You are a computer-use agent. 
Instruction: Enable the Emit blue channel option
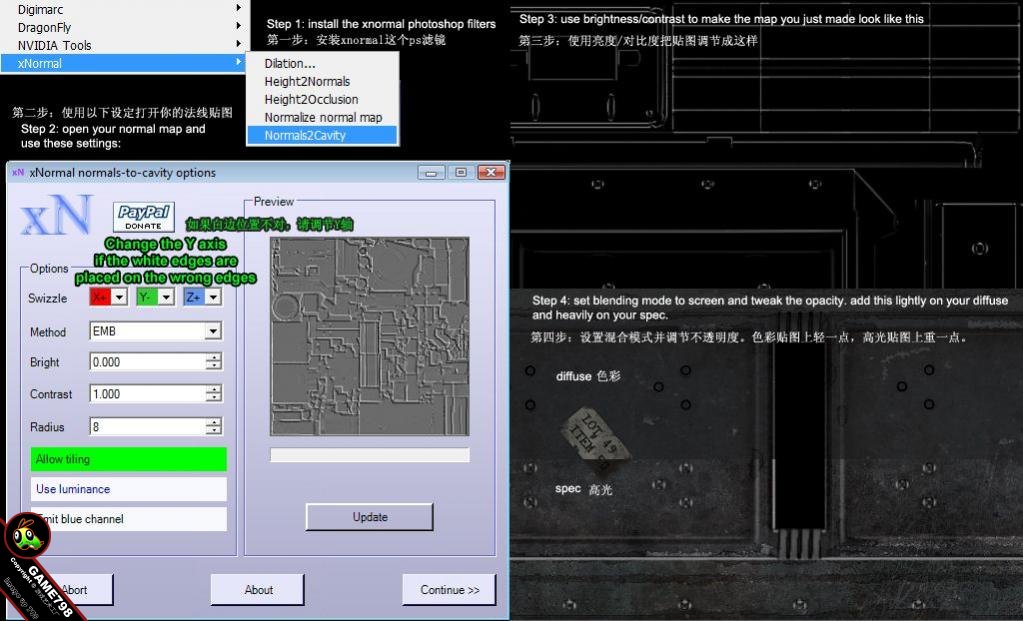coord(129,519)
